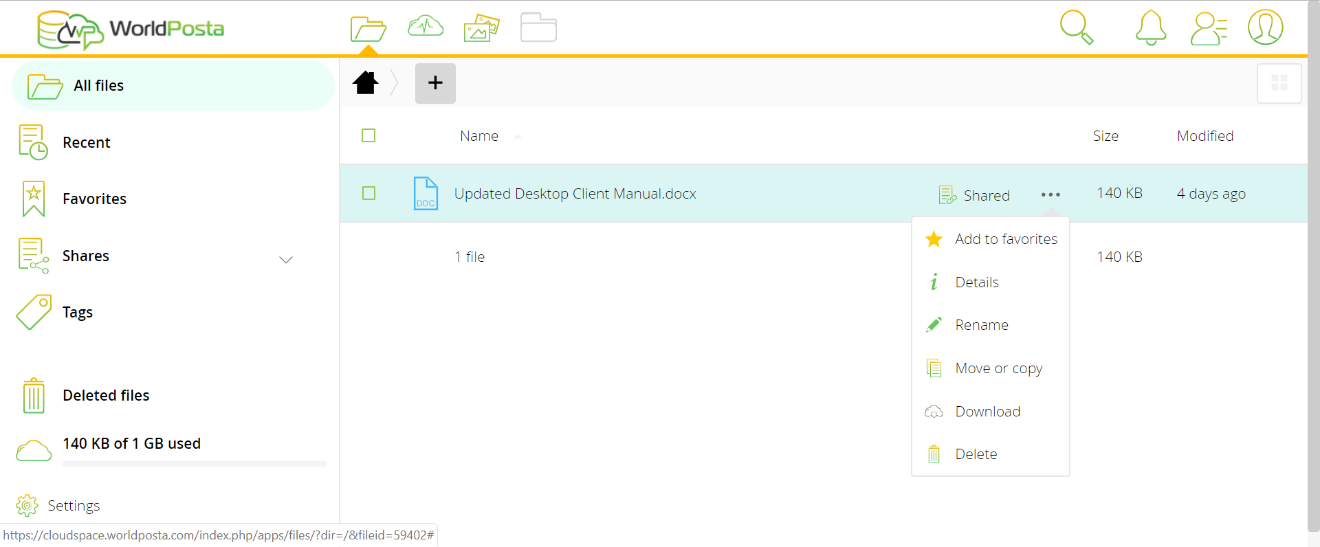Choose Rename from the file menu

click(991, 325)
